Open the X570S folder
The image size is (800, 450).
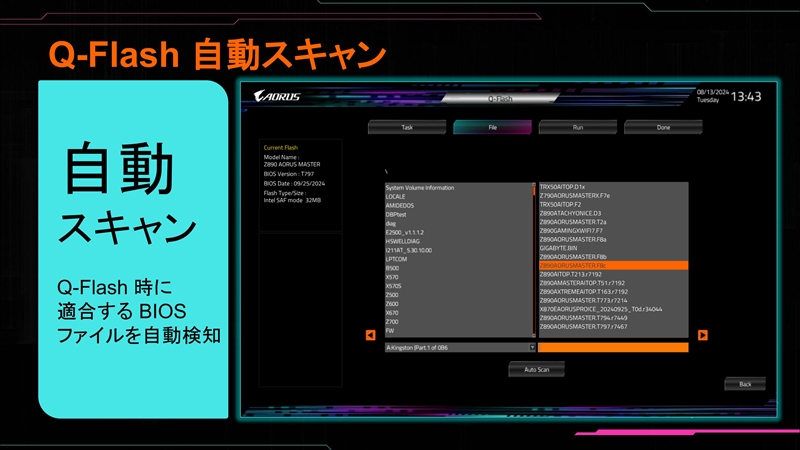tap(393, 286)
